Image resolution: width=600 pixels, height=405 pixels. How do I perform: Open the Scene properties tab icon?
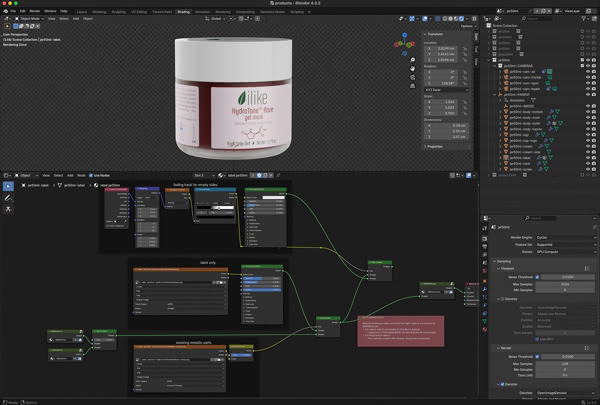coord(485,263)
